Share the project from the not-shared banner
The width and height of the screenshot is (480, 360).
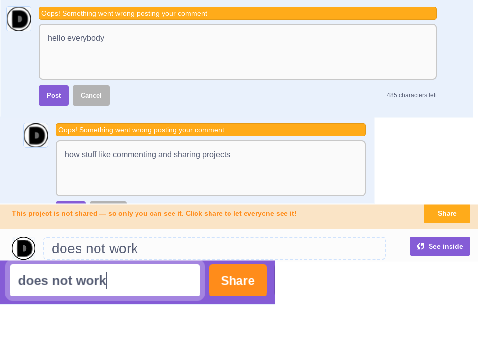(447, 214)
